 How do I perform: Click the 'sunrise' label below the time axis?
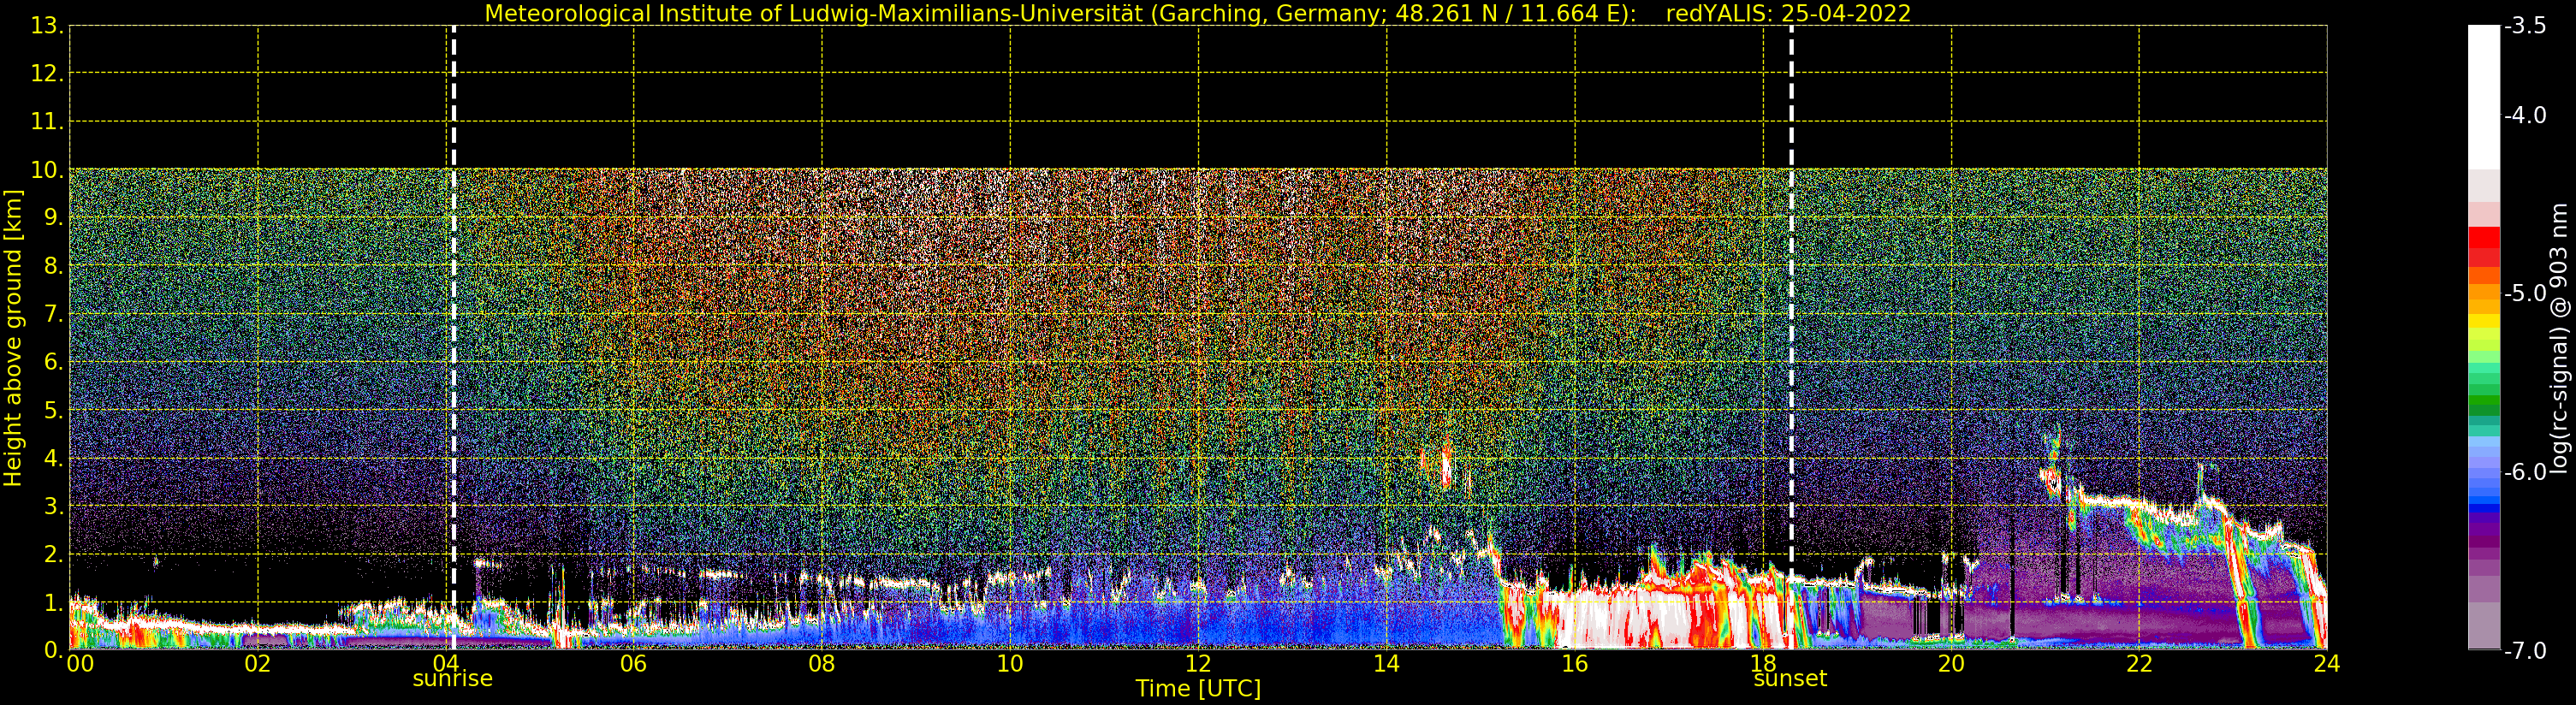click(x=453, y=679)
